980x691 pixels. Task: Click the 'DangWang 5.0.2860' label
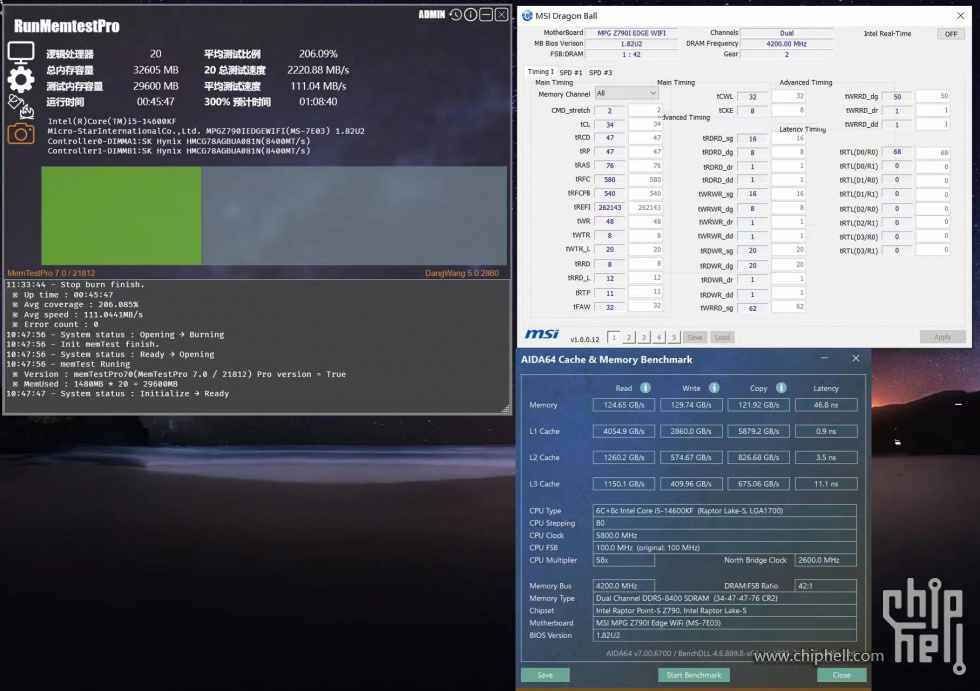point(462,273)
